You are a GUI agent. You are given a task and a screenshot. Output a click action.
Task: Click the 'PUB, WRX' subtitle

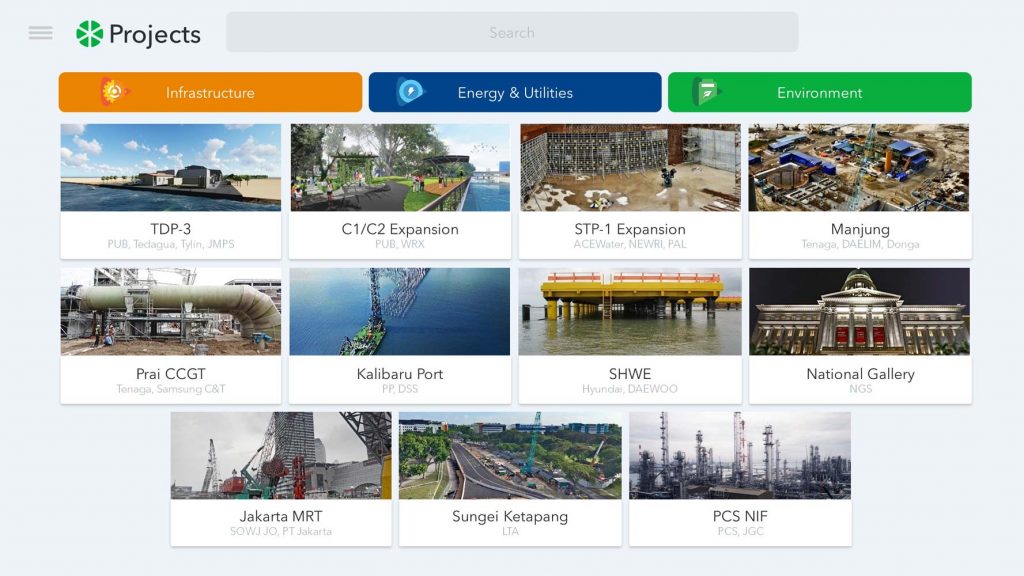point(400,244)
